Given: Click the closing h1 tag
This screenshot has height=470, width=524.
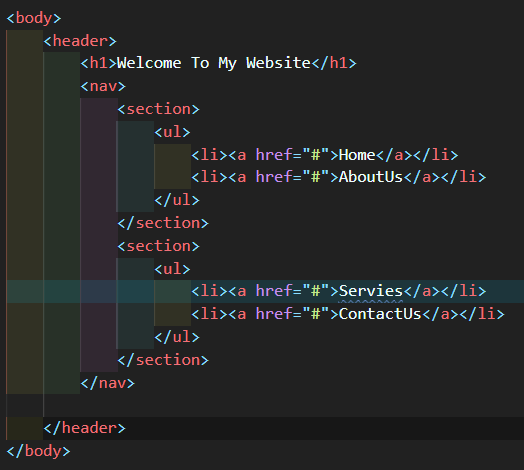Looking at the screenshot, I should (x=334, y=63).
